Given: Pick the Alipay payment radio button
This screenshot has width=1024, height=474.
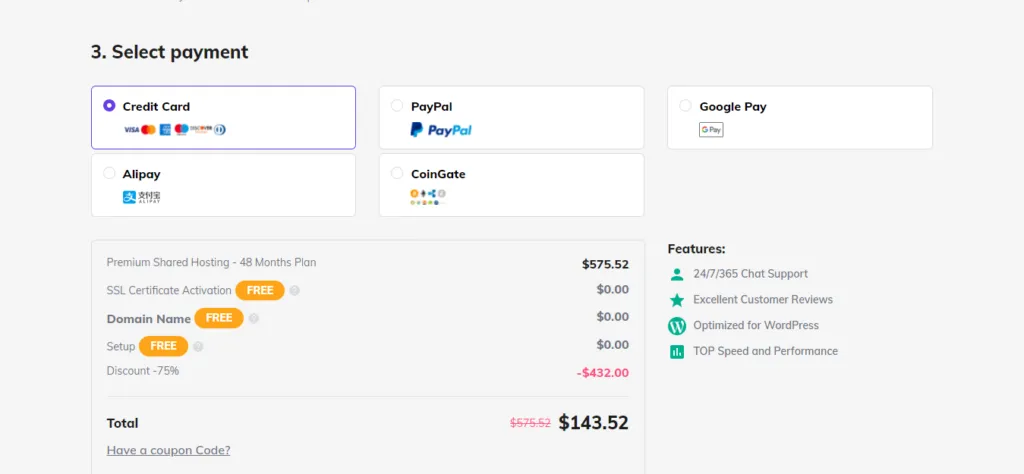Looking at the screenshot, I should pyautogui.click(x=109, y=173).
